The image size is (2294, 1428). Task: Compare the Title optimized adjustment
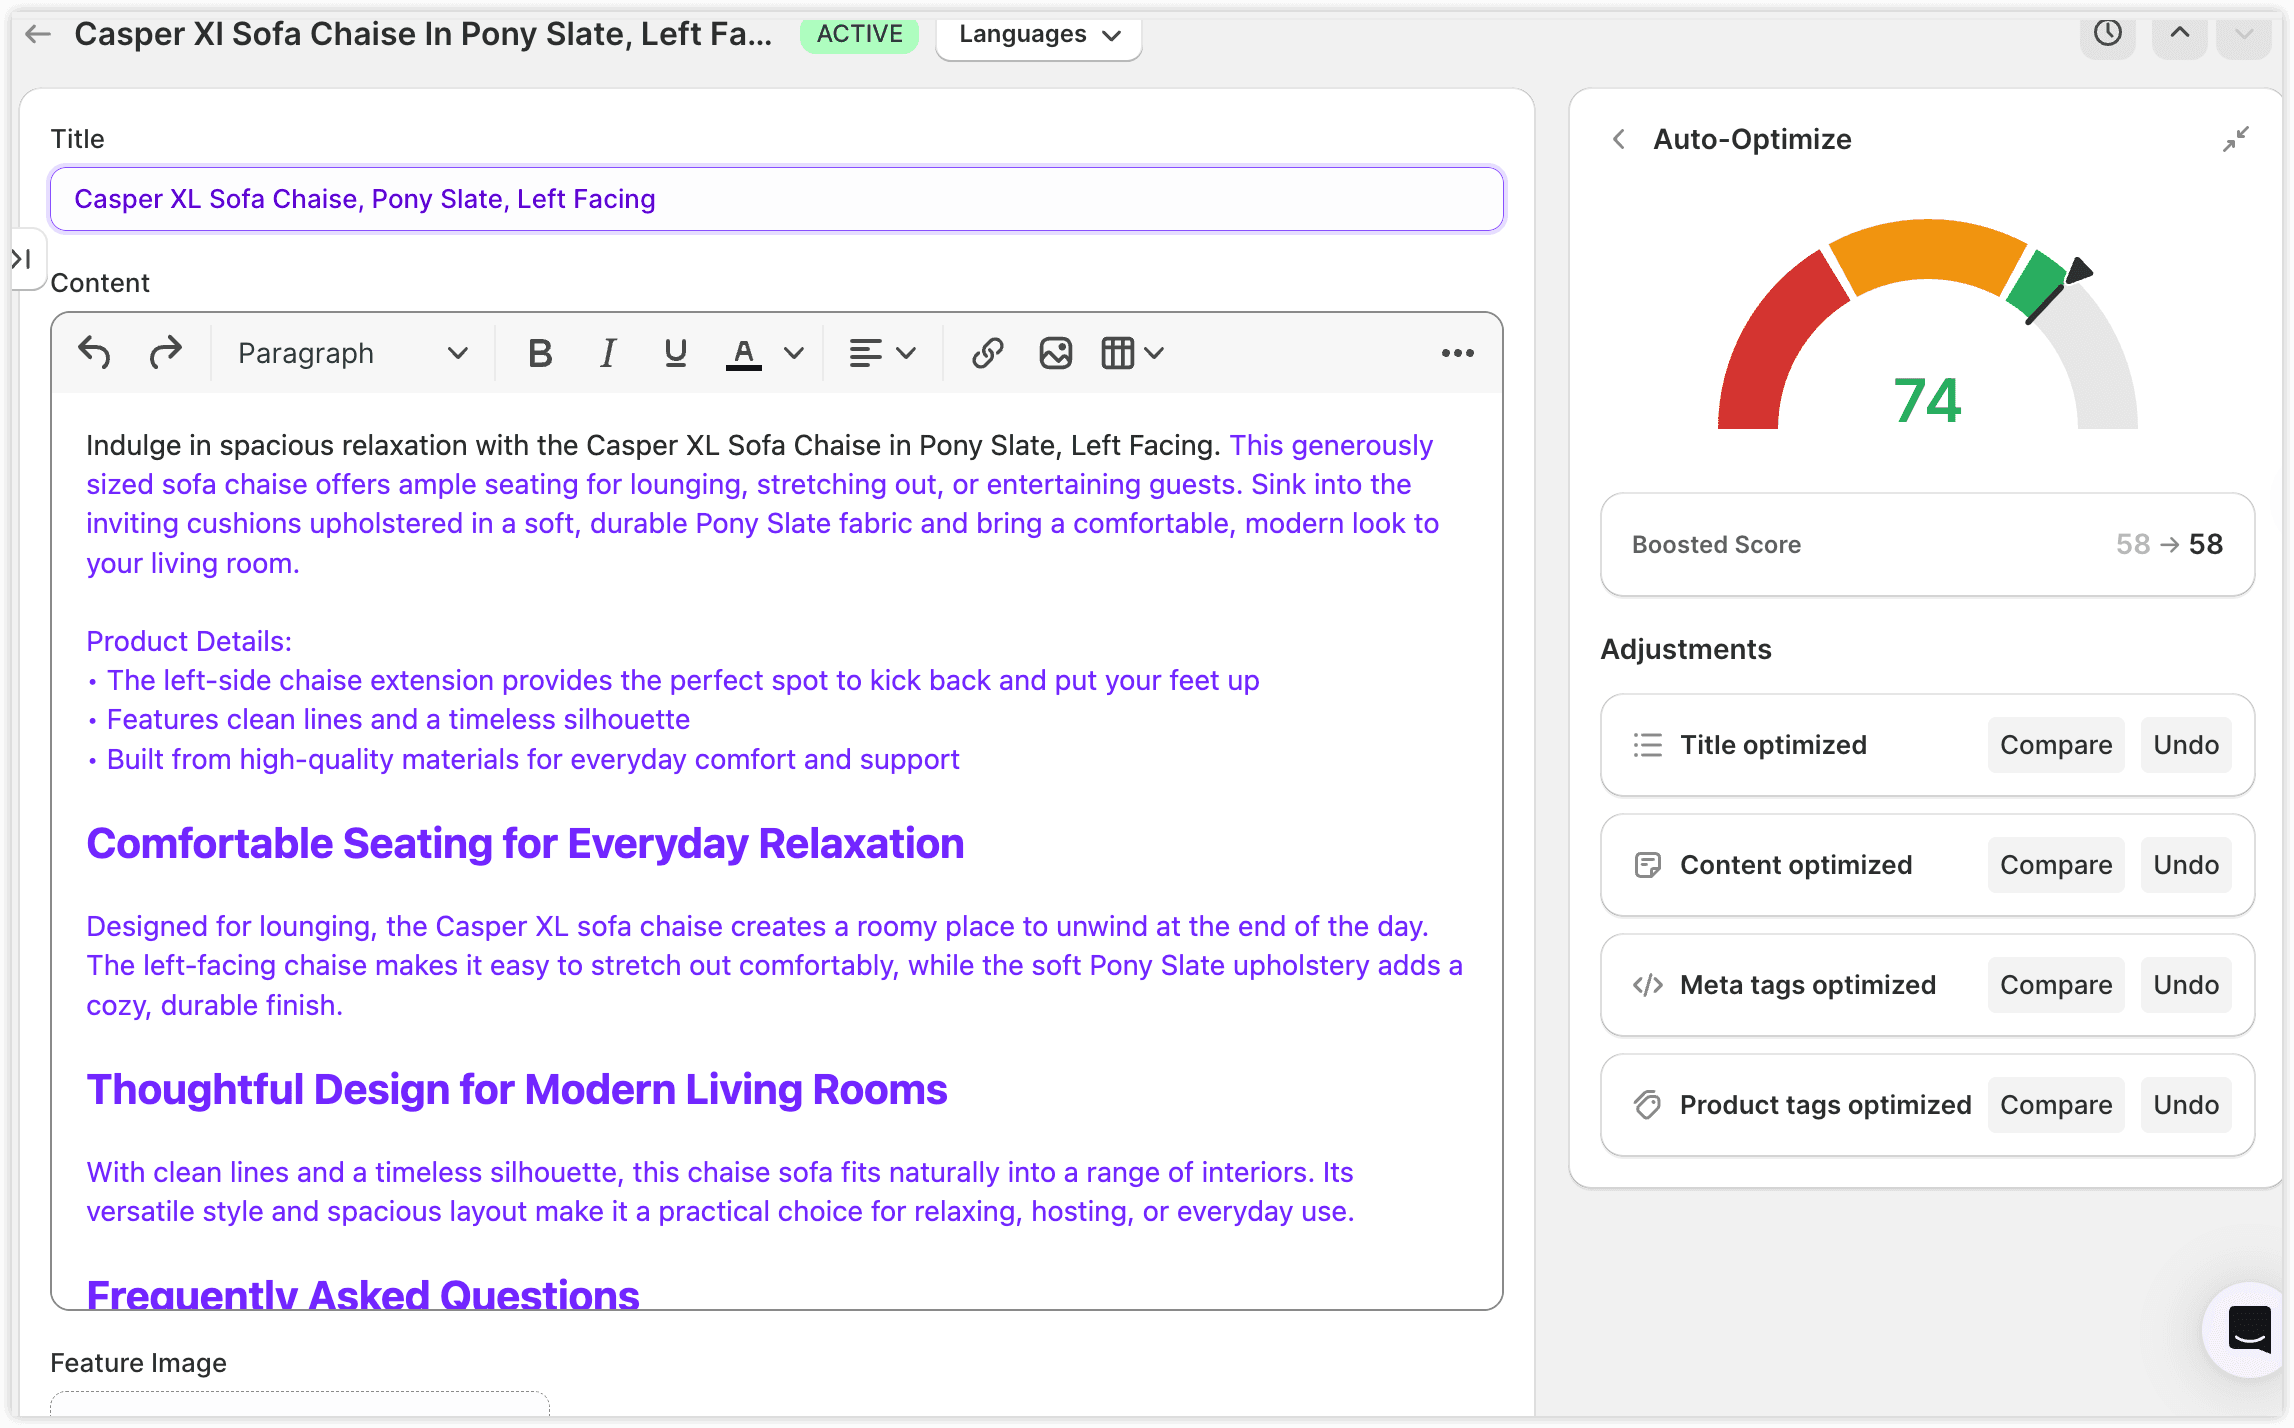click(x=2056, y=745)
